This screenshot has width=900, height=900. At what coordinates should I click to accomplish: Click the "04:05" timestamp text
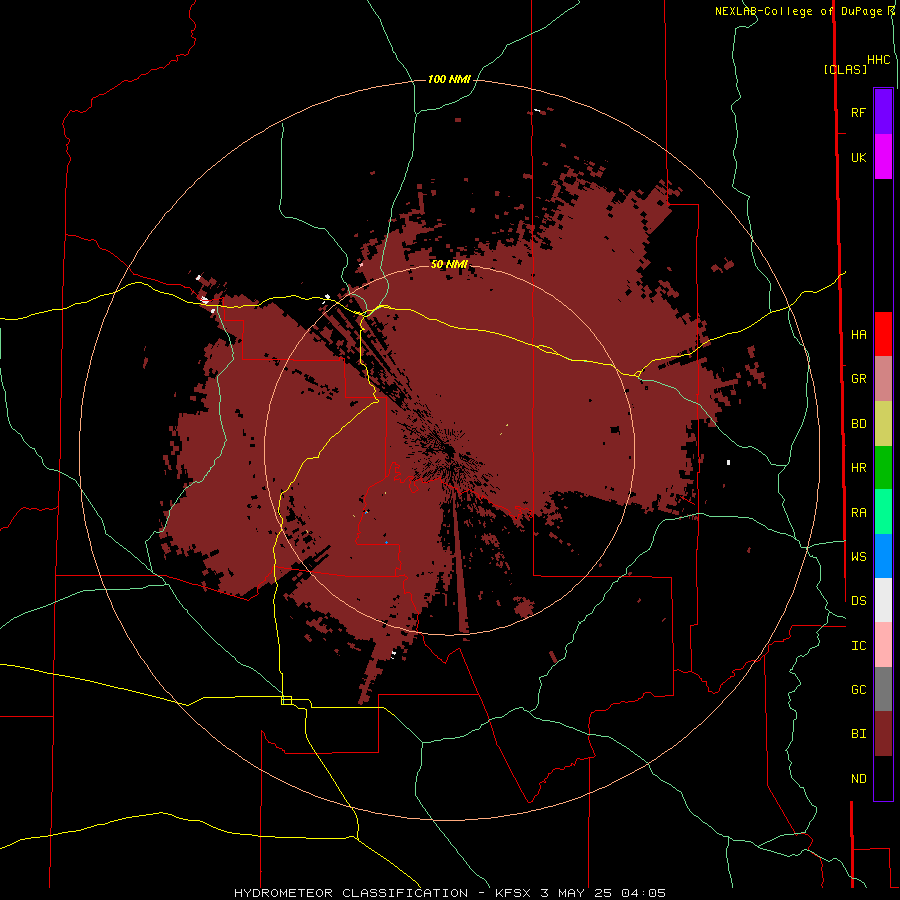tap(643, 893)
